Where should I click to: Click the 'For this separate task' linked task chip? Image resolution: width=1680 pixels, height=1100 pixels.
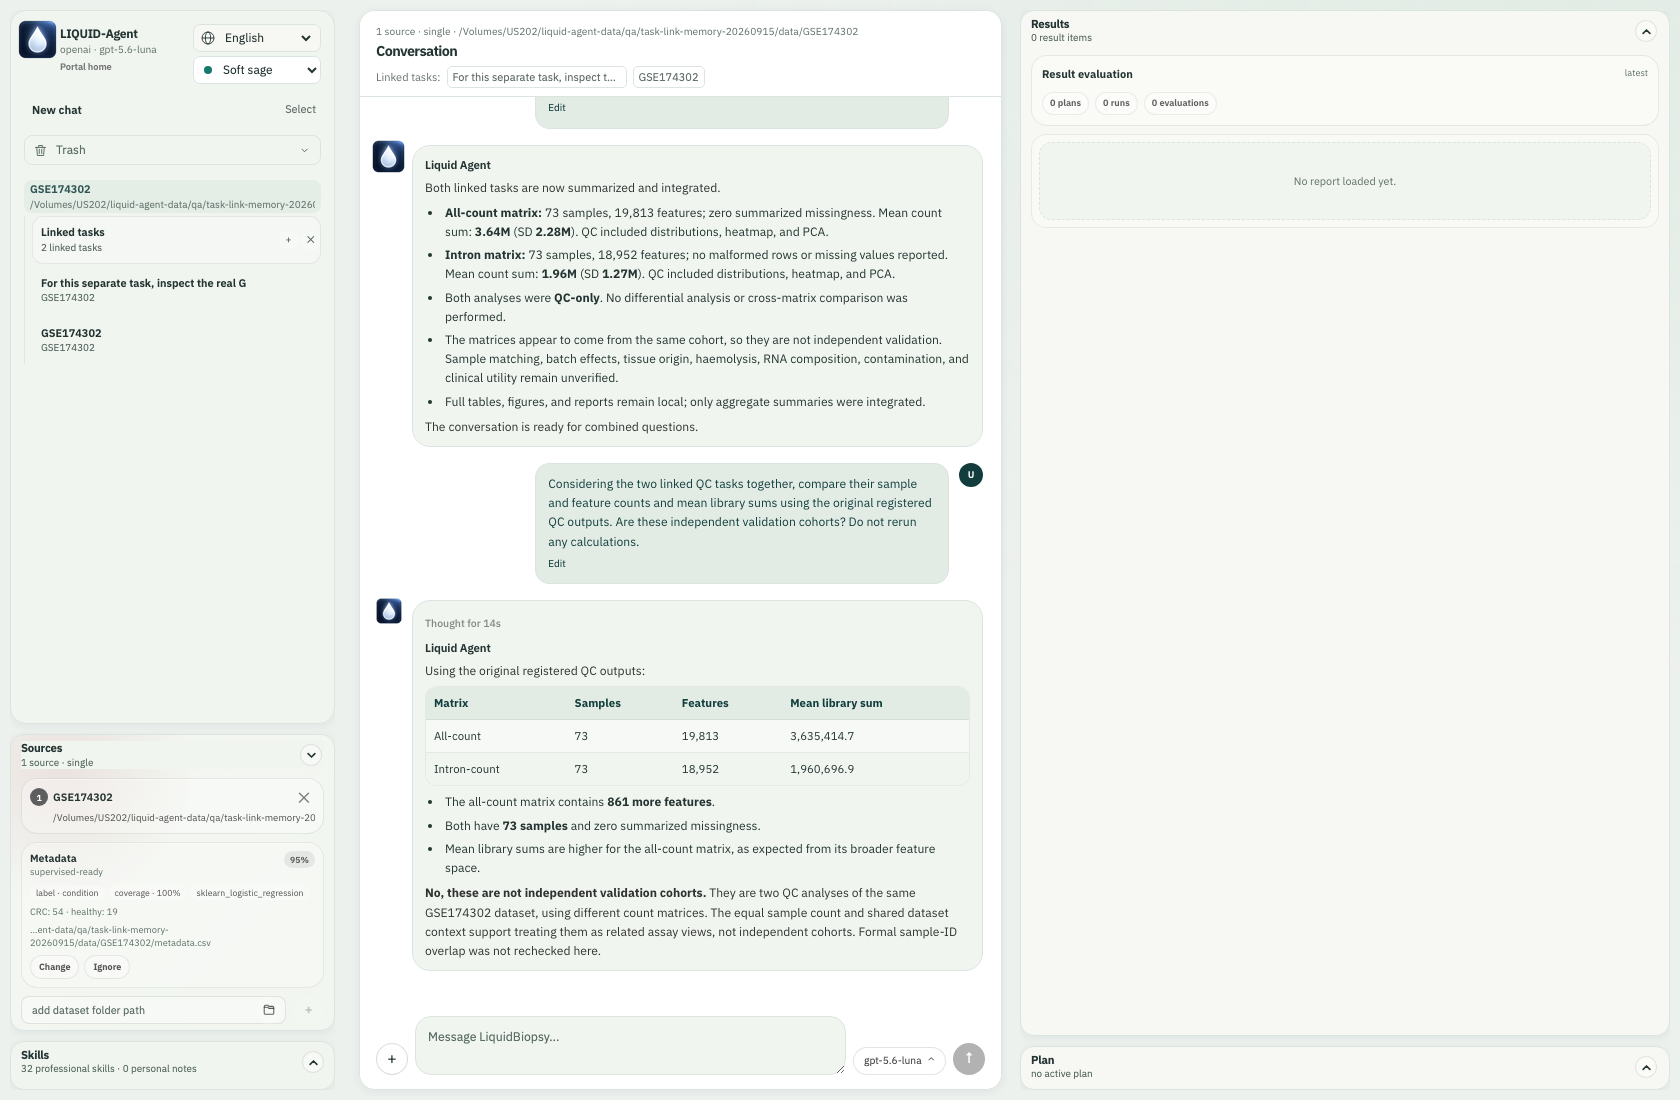click(x=537, y=77)
